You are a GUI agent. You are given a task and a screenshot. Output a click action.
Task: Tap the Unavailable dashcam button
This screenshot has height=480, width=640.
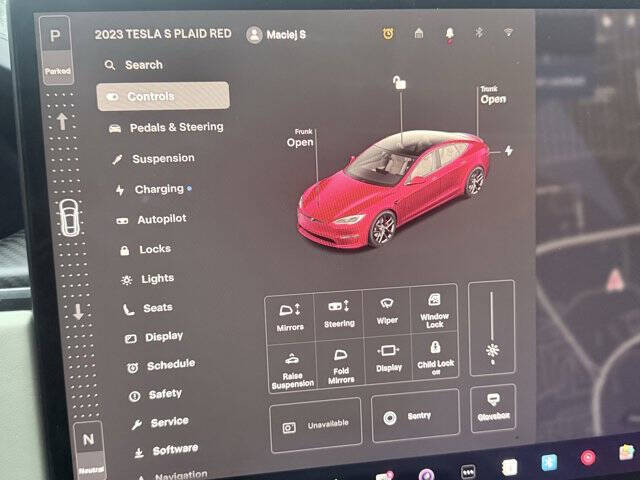[316, 425]
